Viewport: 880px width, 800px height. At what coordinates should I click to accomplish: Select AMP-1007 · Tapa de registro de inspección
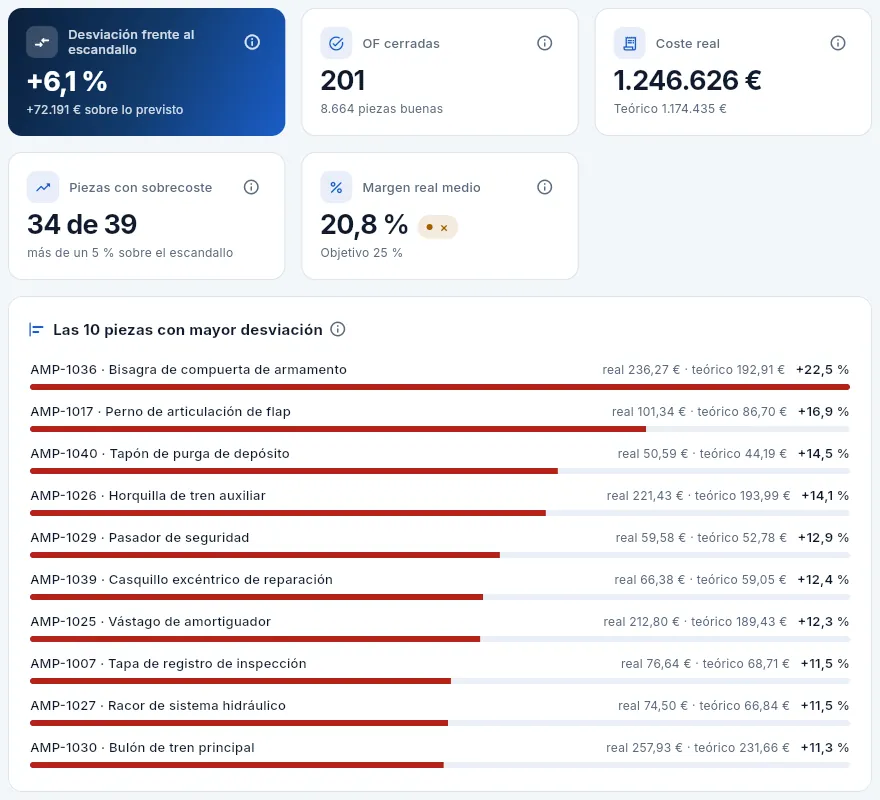168,664
